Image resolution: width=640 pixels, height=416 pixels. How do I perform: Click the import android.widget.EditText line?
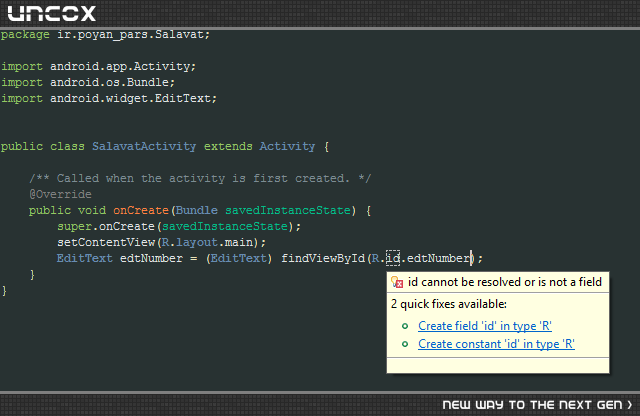[109, 98]
